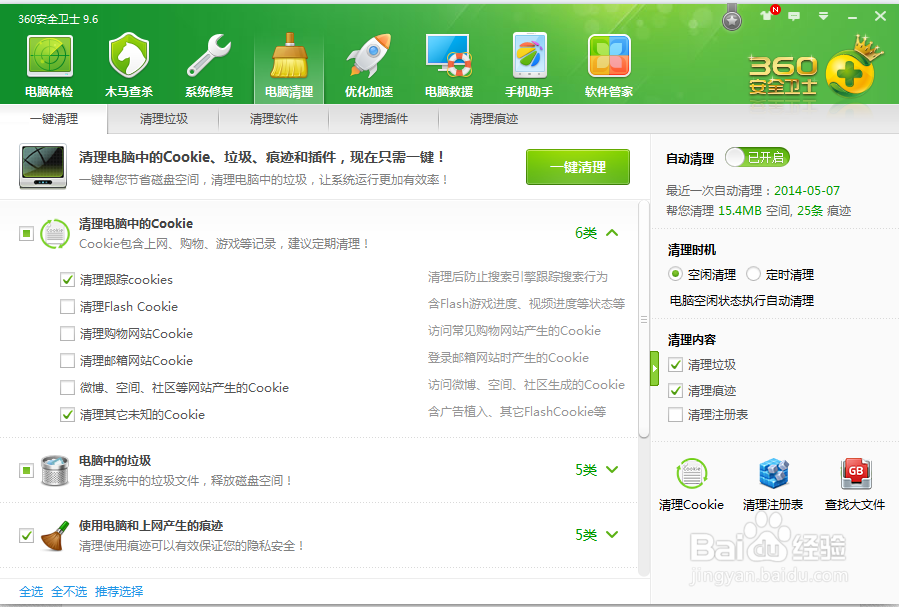Open 系统修复 wrench icon

click(209, 65)
